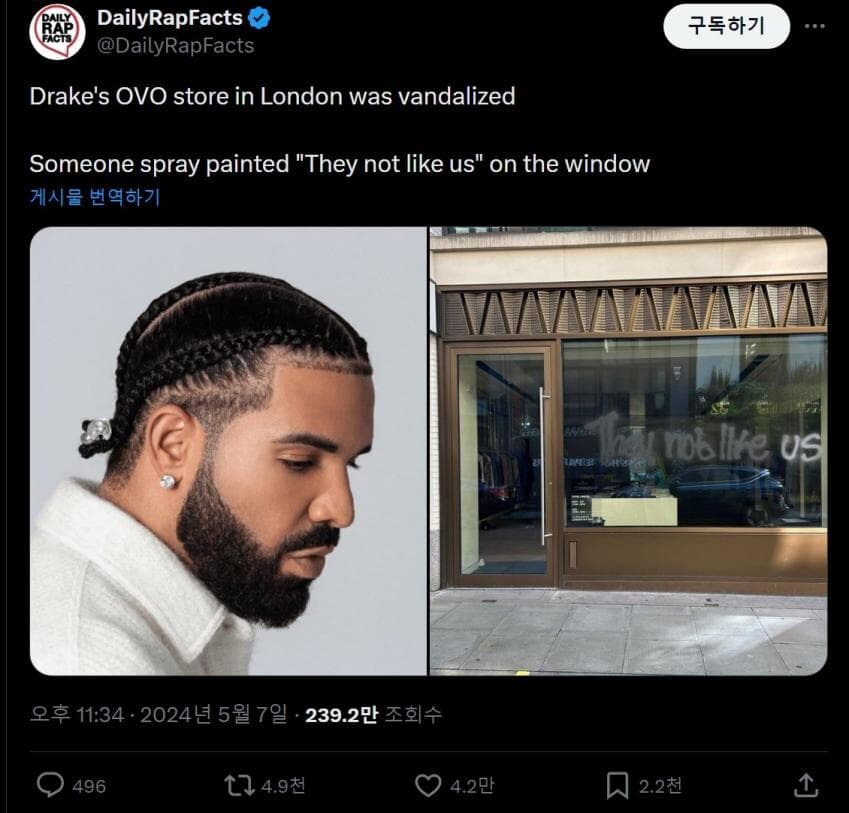Open the @DailyRapFacts handle link
Screen dimensions: 849x813
point(175,45)
